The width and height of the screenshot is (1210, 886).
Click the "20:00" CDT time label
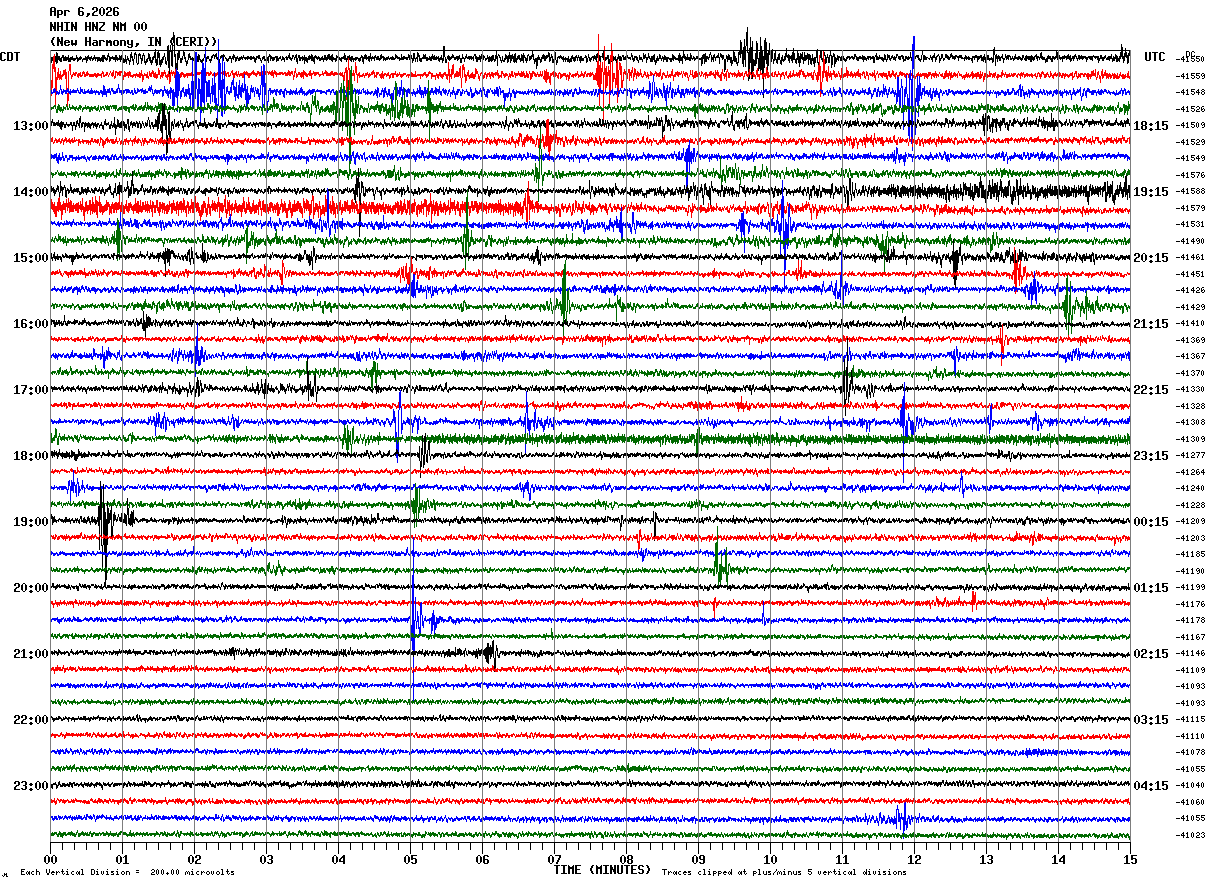click(31, 588)
